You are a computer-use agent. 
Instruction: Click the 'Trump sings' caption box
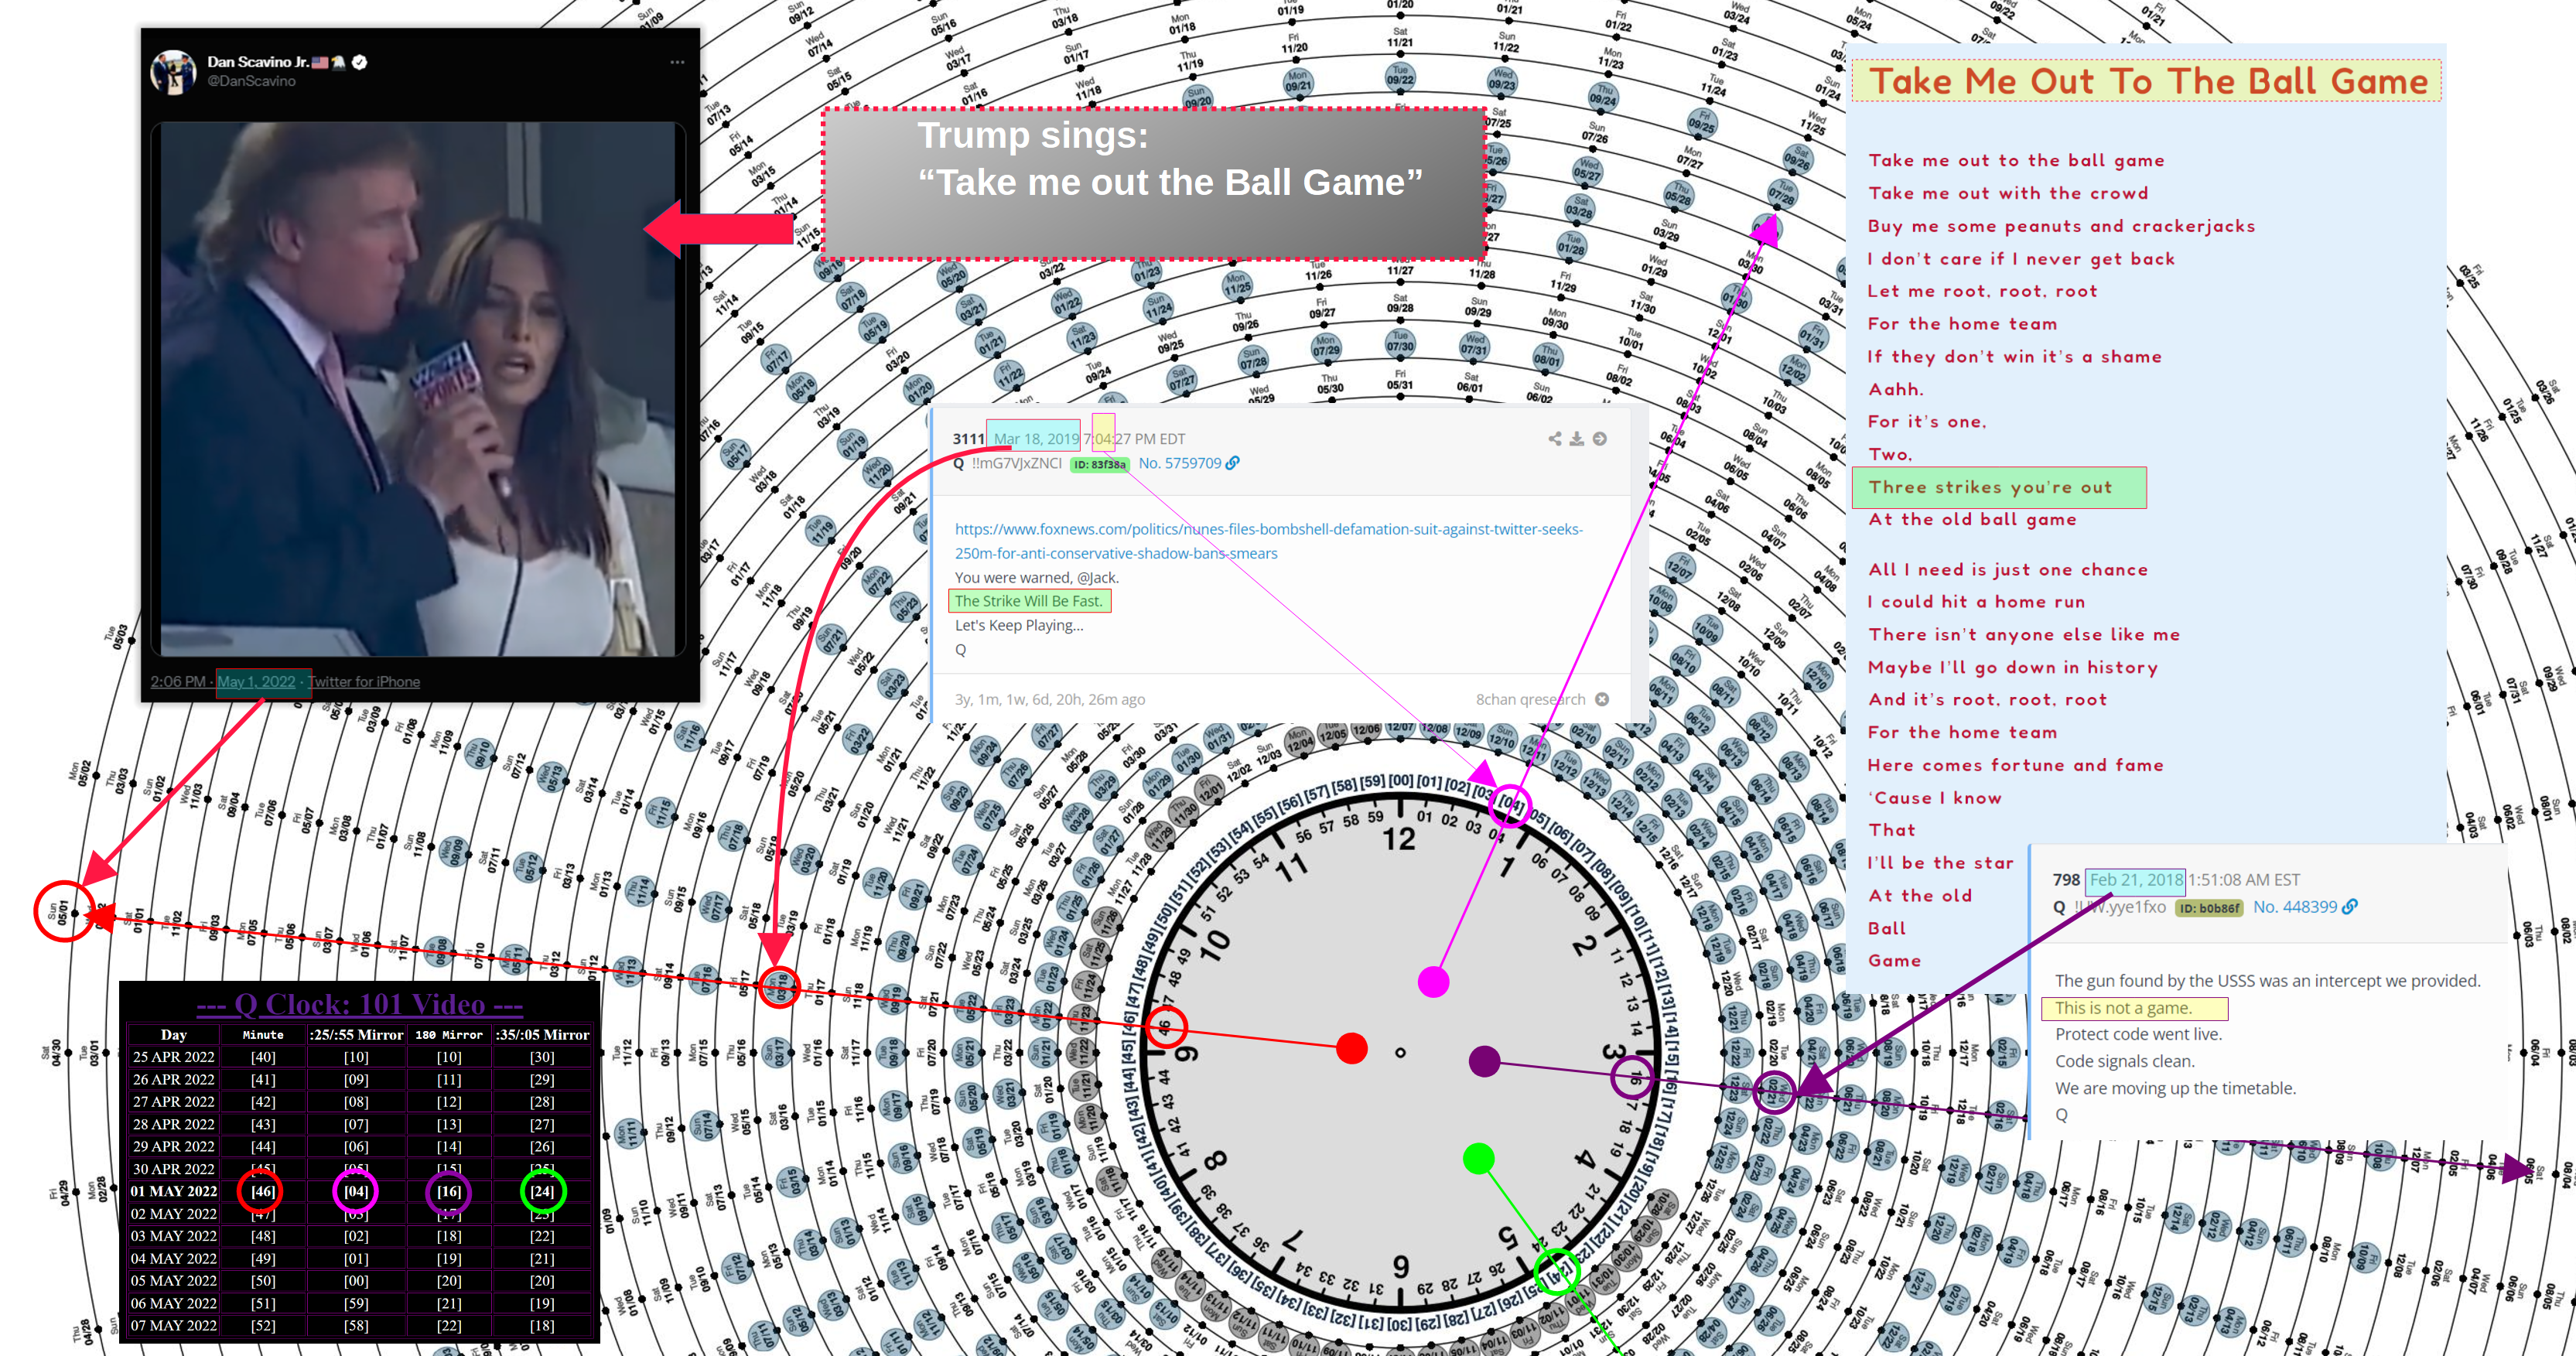click(x=1154, y=183)
